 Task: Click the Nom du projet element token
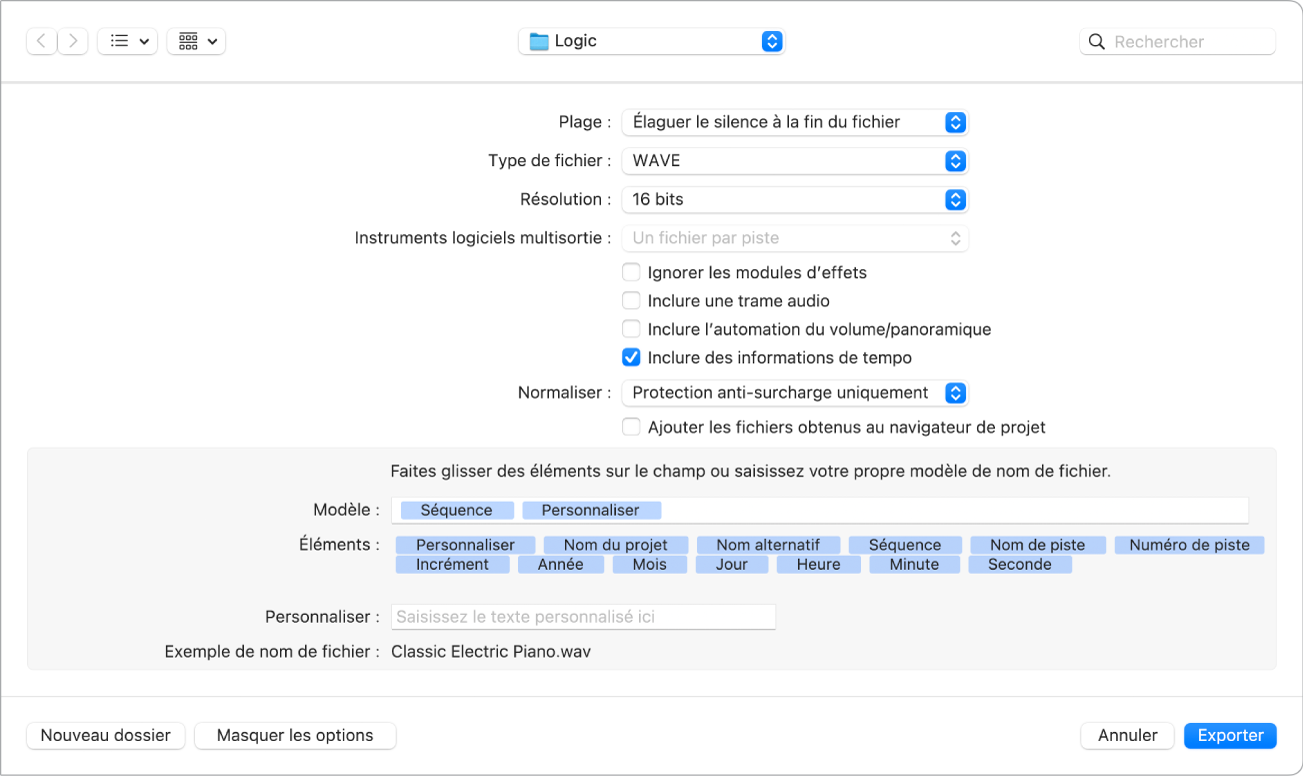(x=615, y=545)
